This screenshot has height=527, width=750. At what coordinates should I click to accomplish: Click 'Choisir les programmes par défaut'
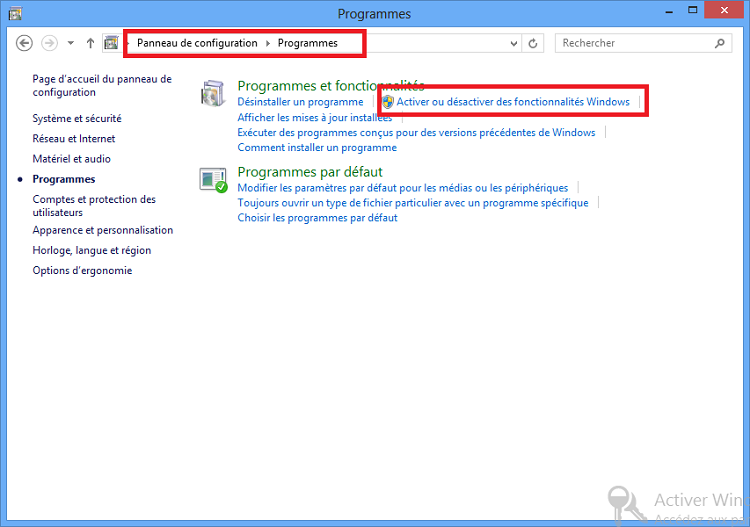[317, 218]
